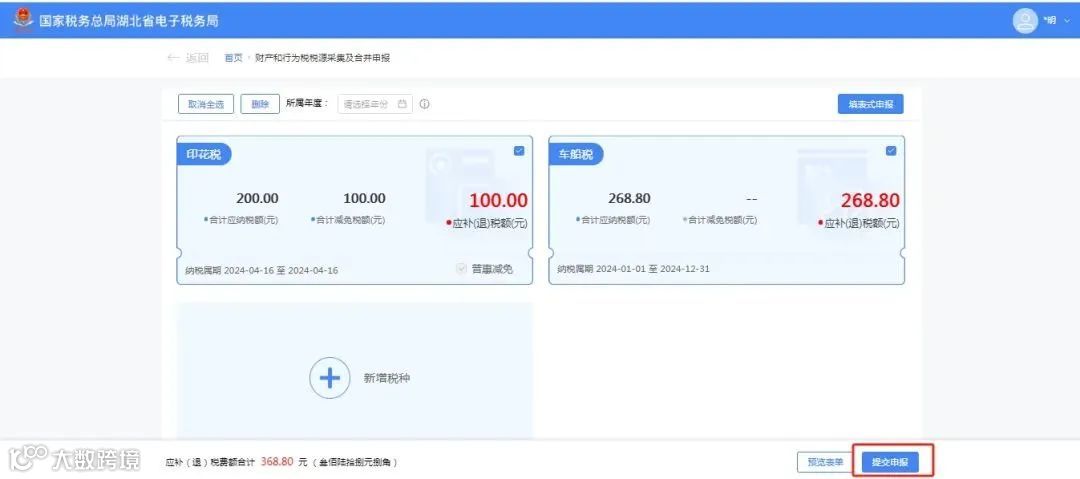Click 提交申报 button
Screen dimensions: 1080x479
pyautogui.click(x=890, y=462)
